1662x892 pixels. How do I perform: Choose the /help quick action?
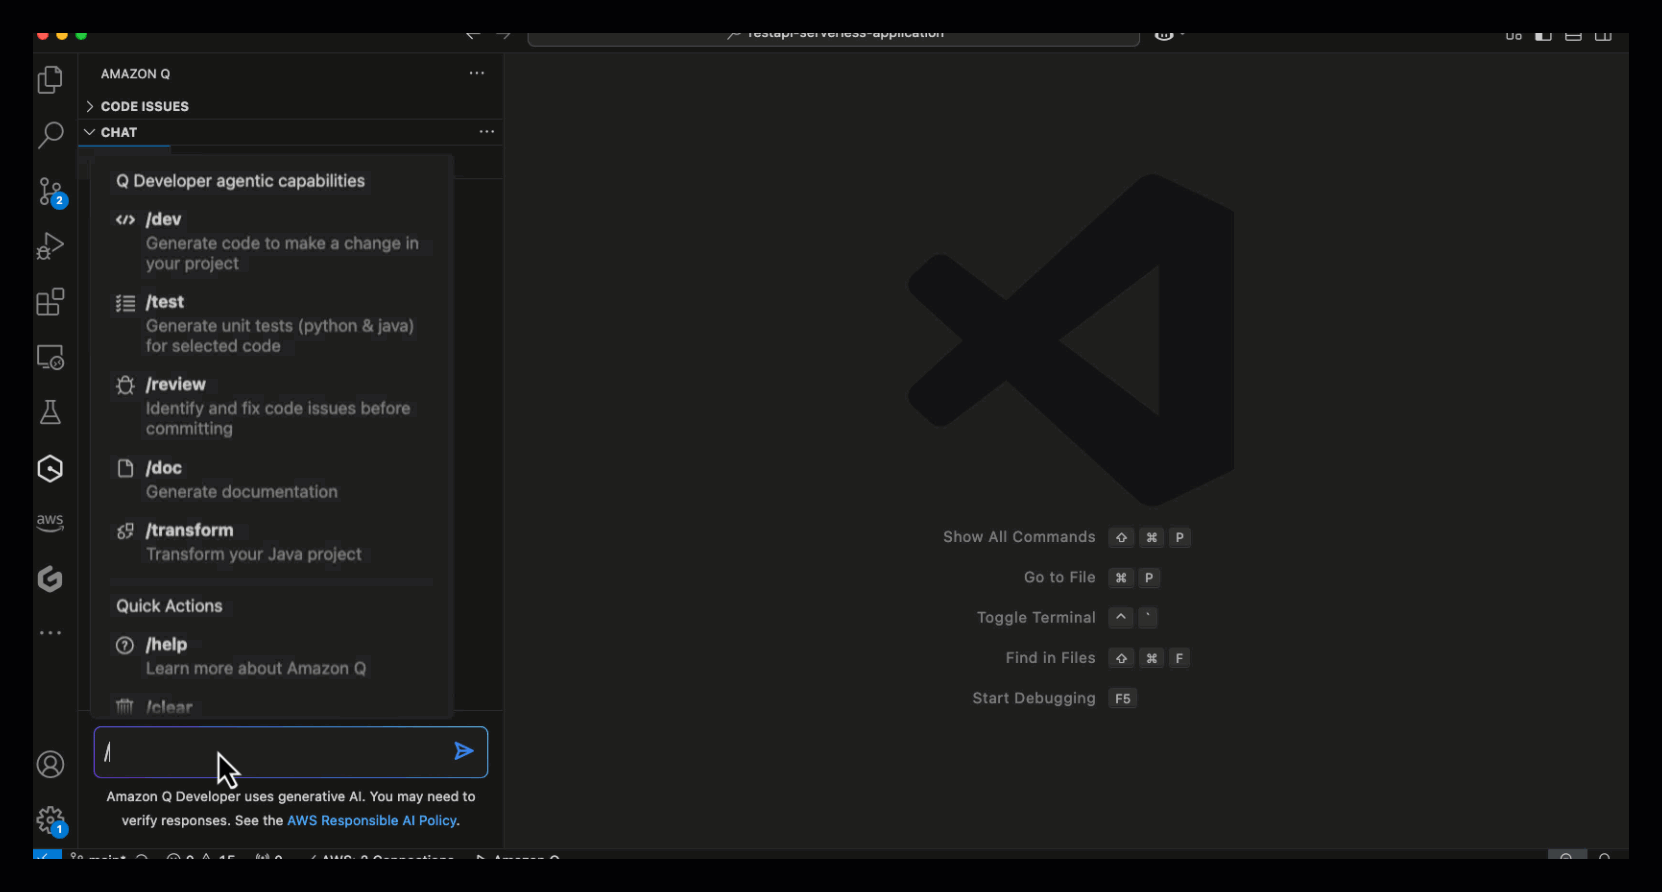(272, 656)
